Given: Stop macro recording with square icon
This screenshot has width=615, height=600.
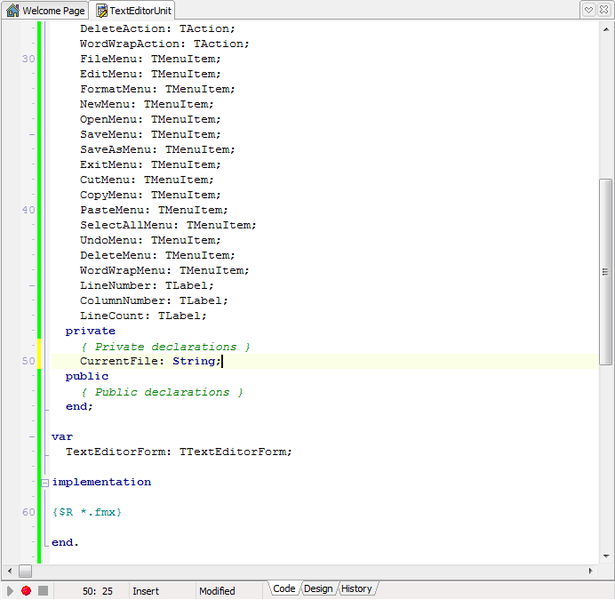Looking at the screenshot, I should (43, 591).
